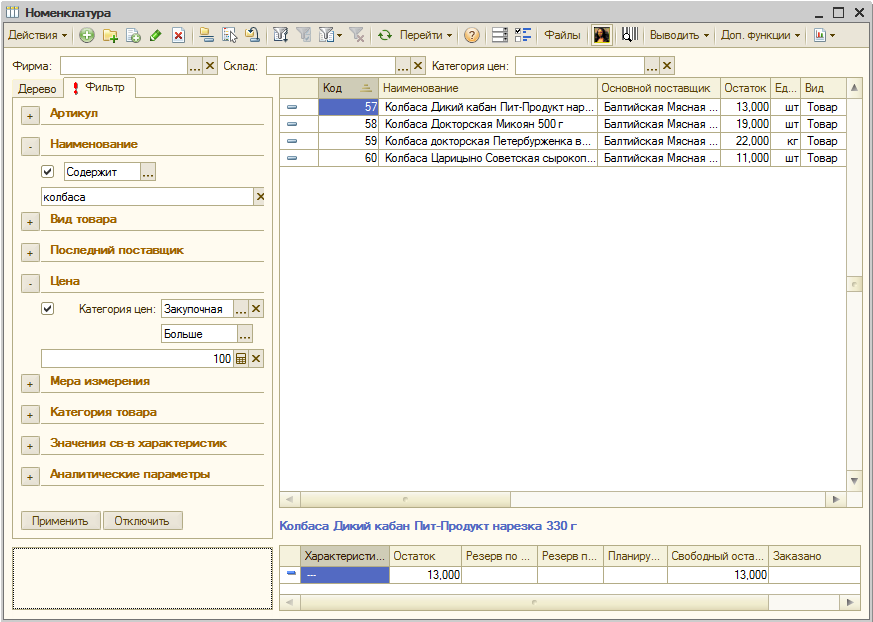Clear the Фирма field with X
Image resolution: width=873 pixels, height=622 pixels.
coord(209,66)
